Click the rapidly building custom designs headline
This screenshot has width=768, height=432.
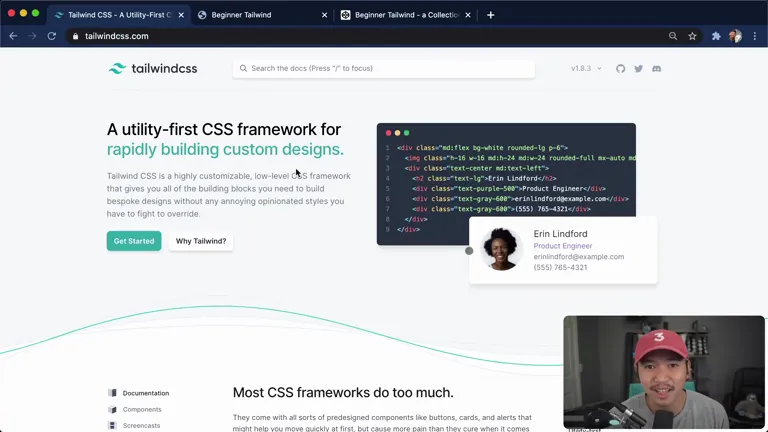click(x=225, y=149)
